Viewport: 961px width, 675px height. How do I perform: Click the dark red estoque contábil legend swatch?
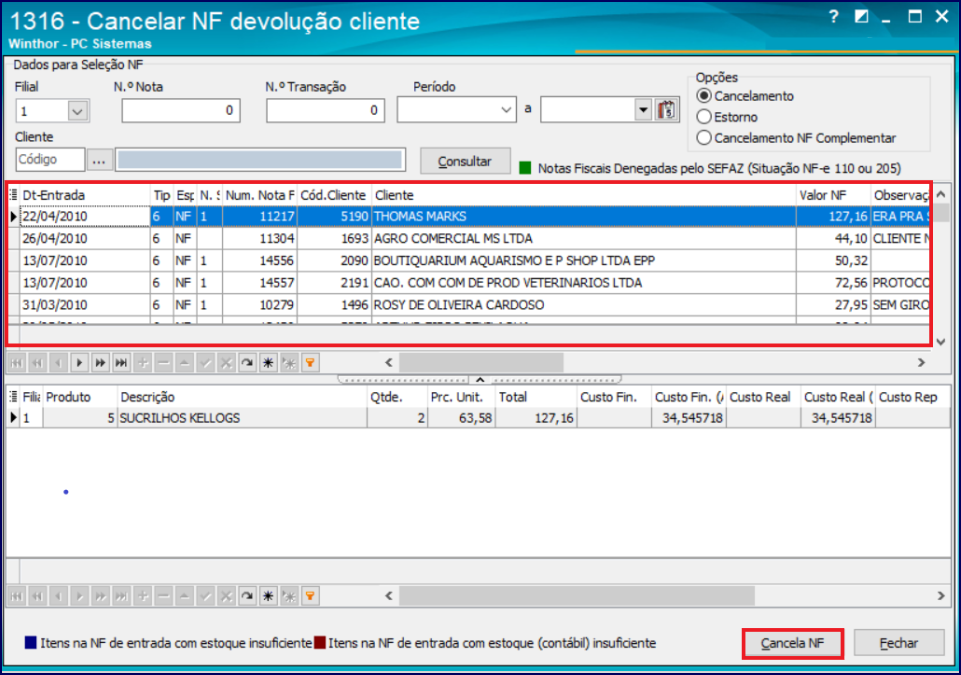[320, 643]
